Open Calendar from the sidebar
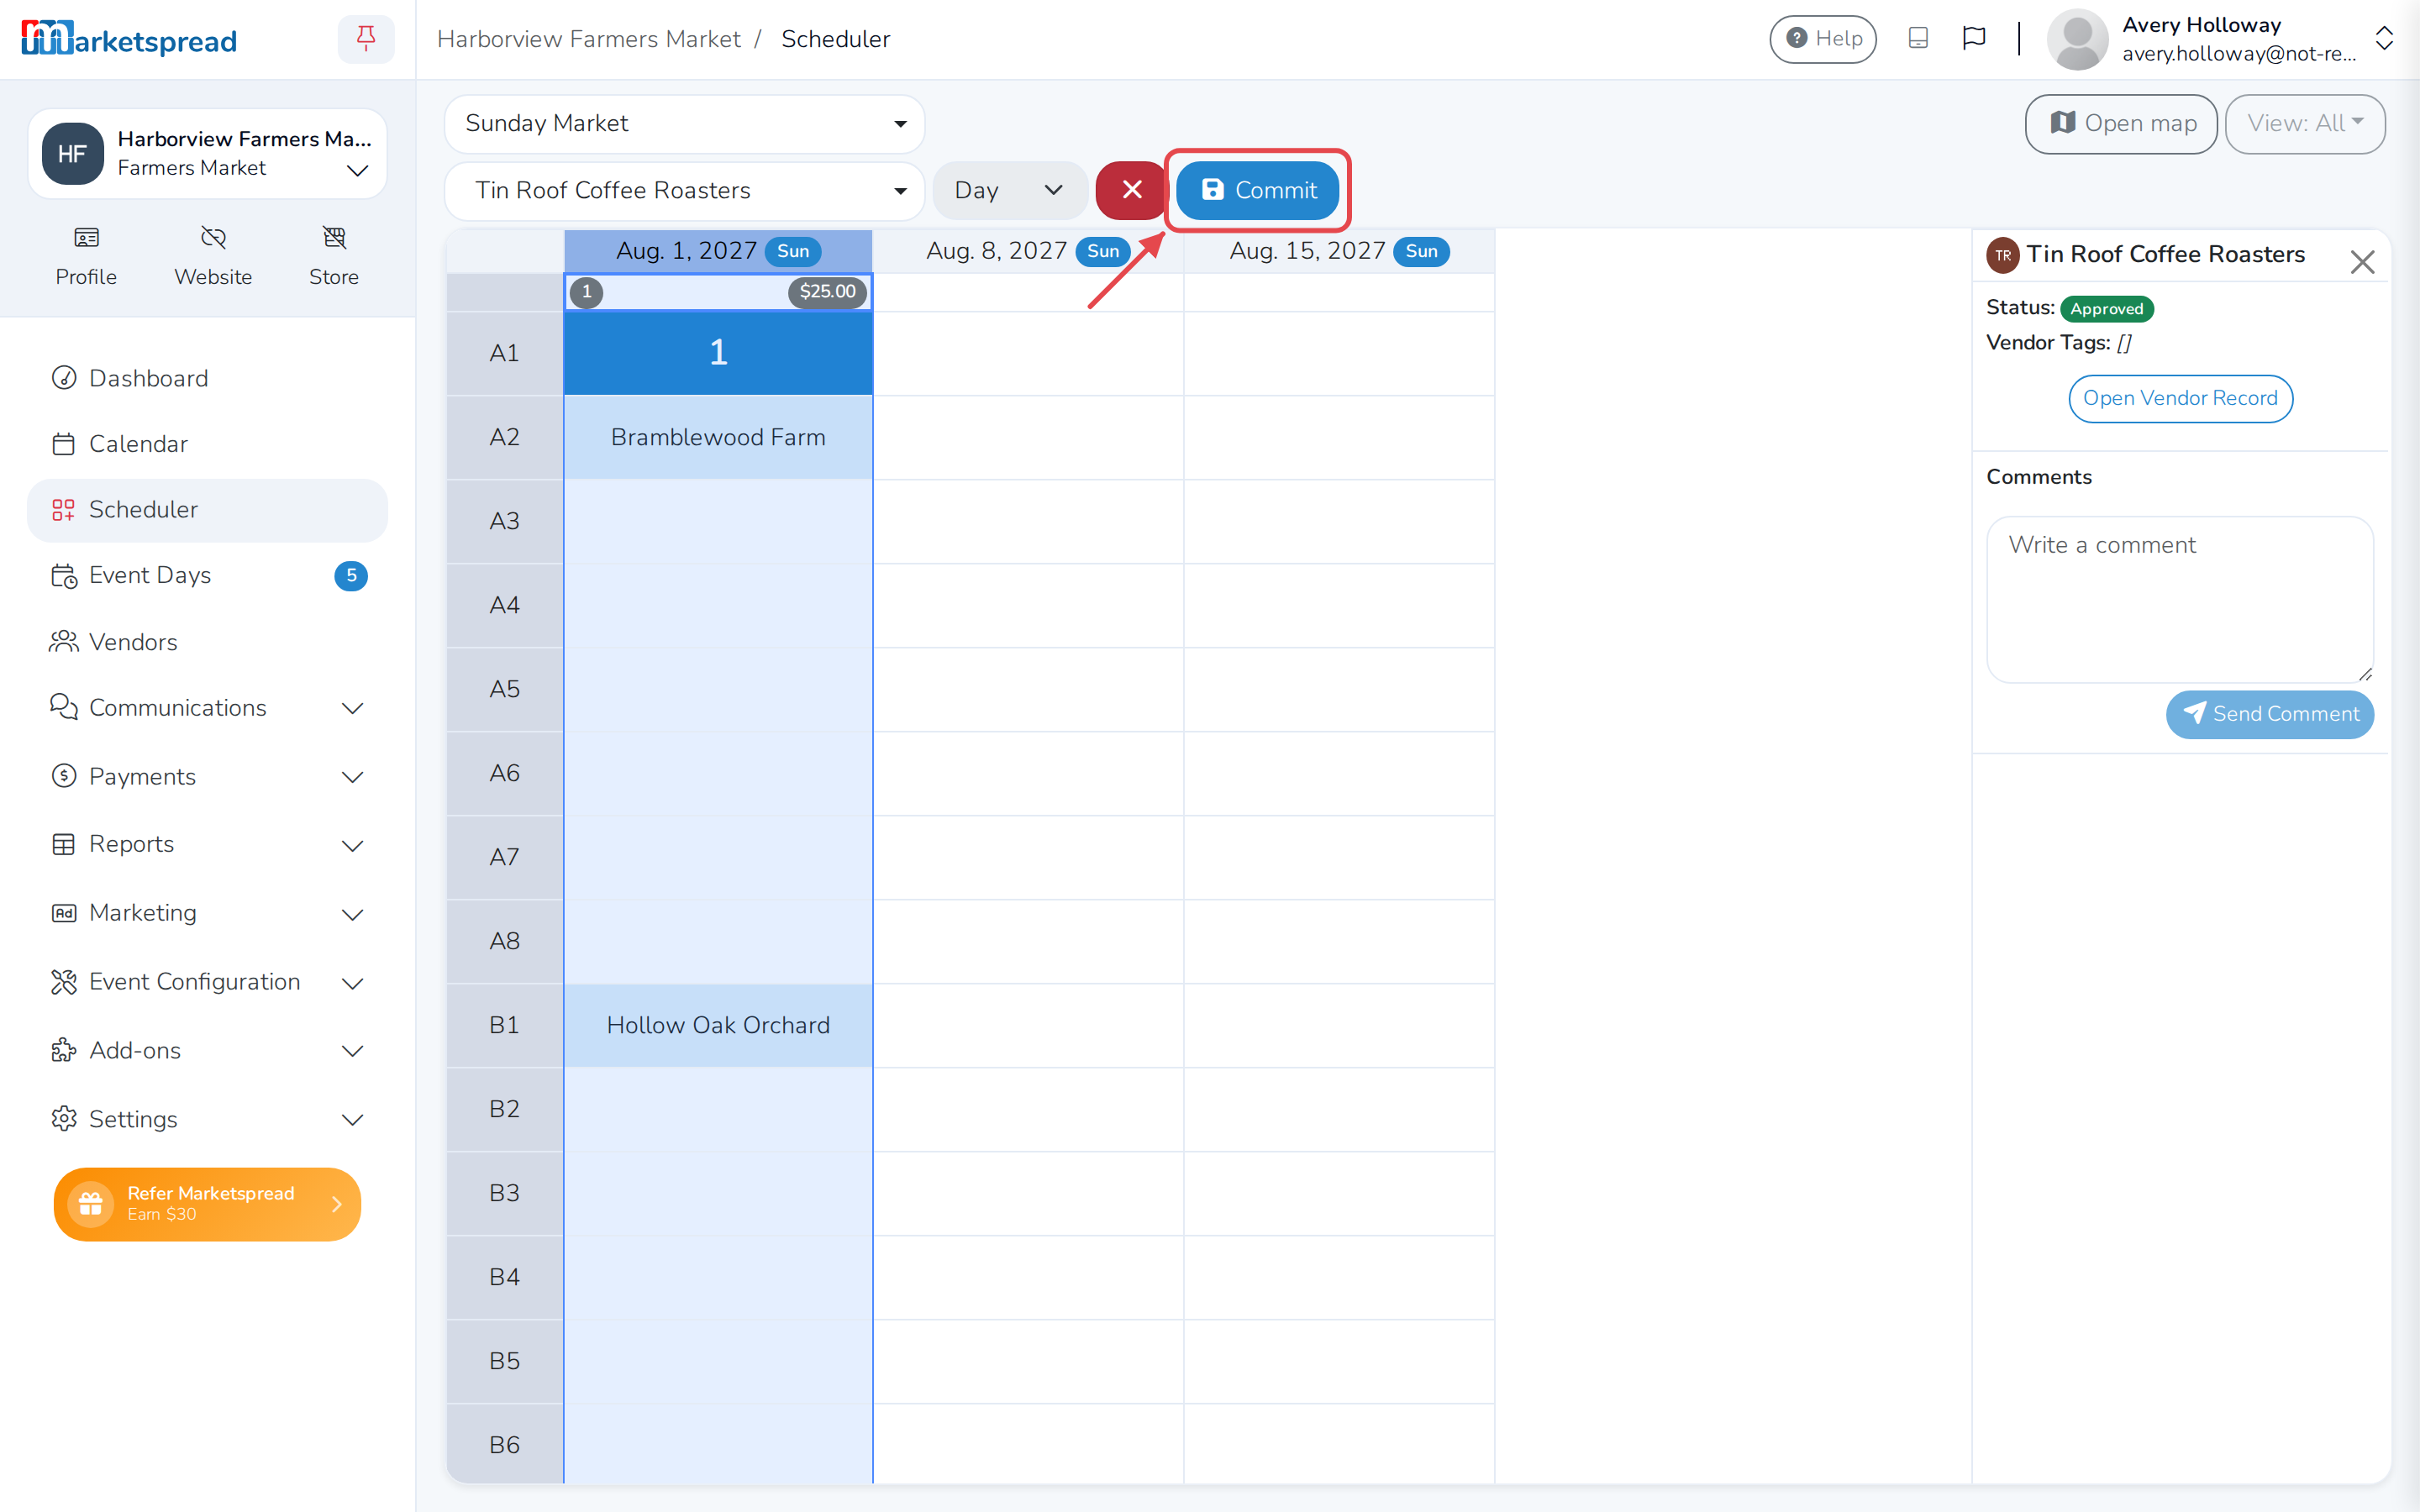2420x1512 pixels. (207, 444)
